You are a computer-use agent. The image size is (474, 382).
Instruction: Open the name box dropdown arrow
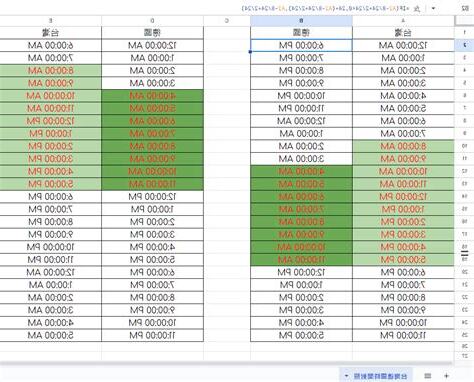coord(434,8)
